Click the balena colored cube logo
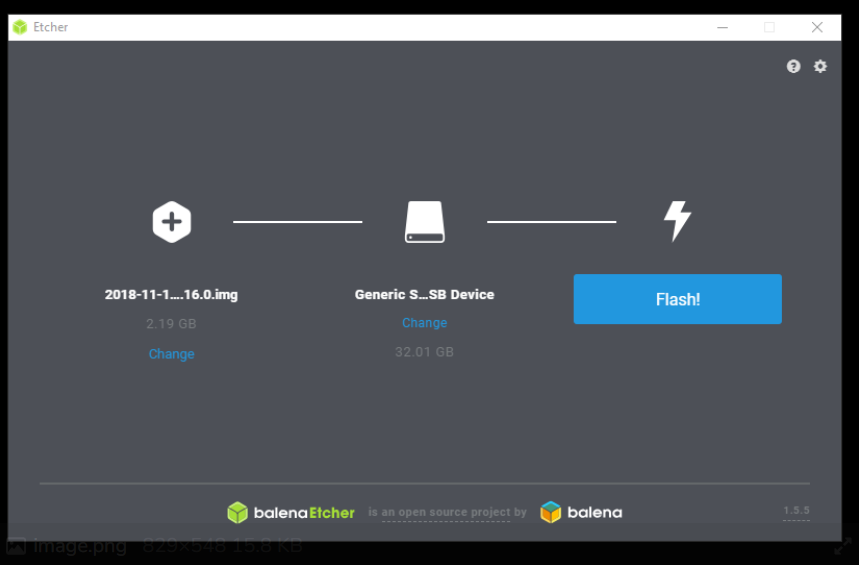 (x=551, y=512)
